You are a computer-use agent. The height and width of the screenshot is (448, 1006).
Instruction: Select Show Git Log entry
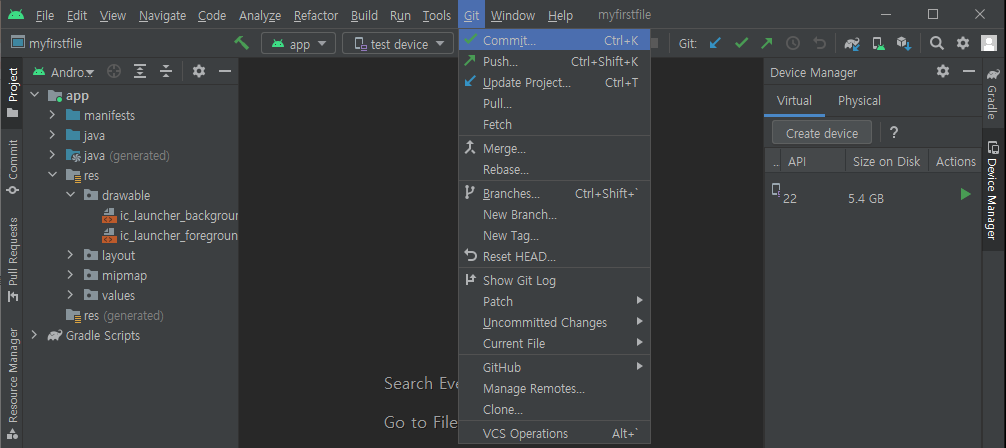[x=554, y=280]
